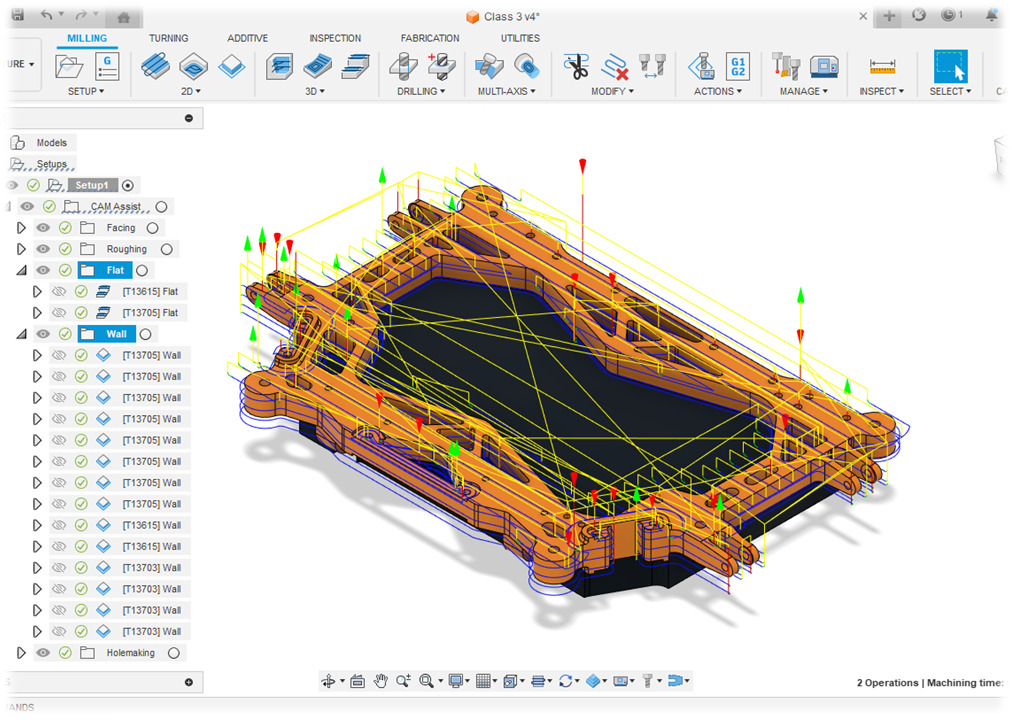Switch to the Turning tab
1012x720 pixels.
click(168, 38)
